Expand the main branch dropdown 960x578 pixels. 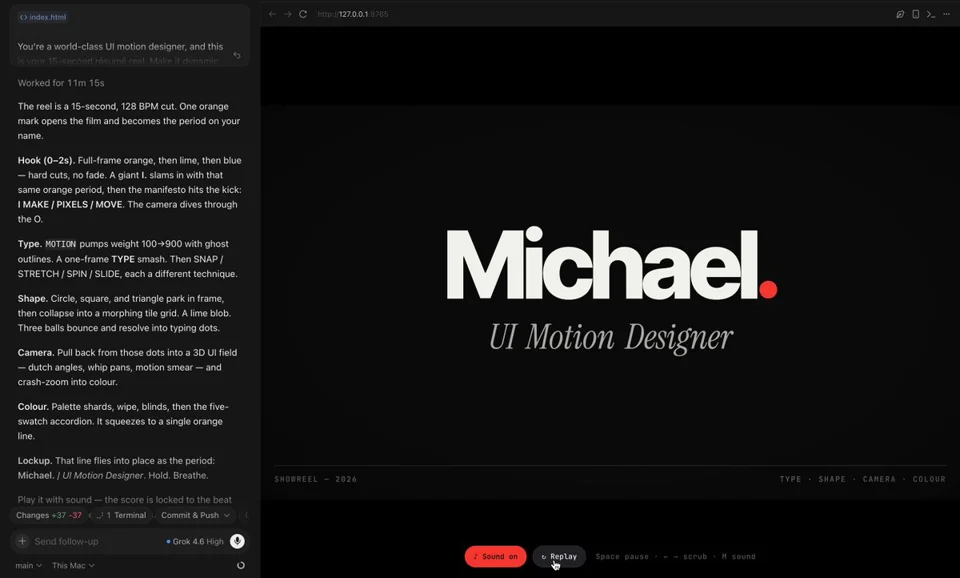click(28, 565)
